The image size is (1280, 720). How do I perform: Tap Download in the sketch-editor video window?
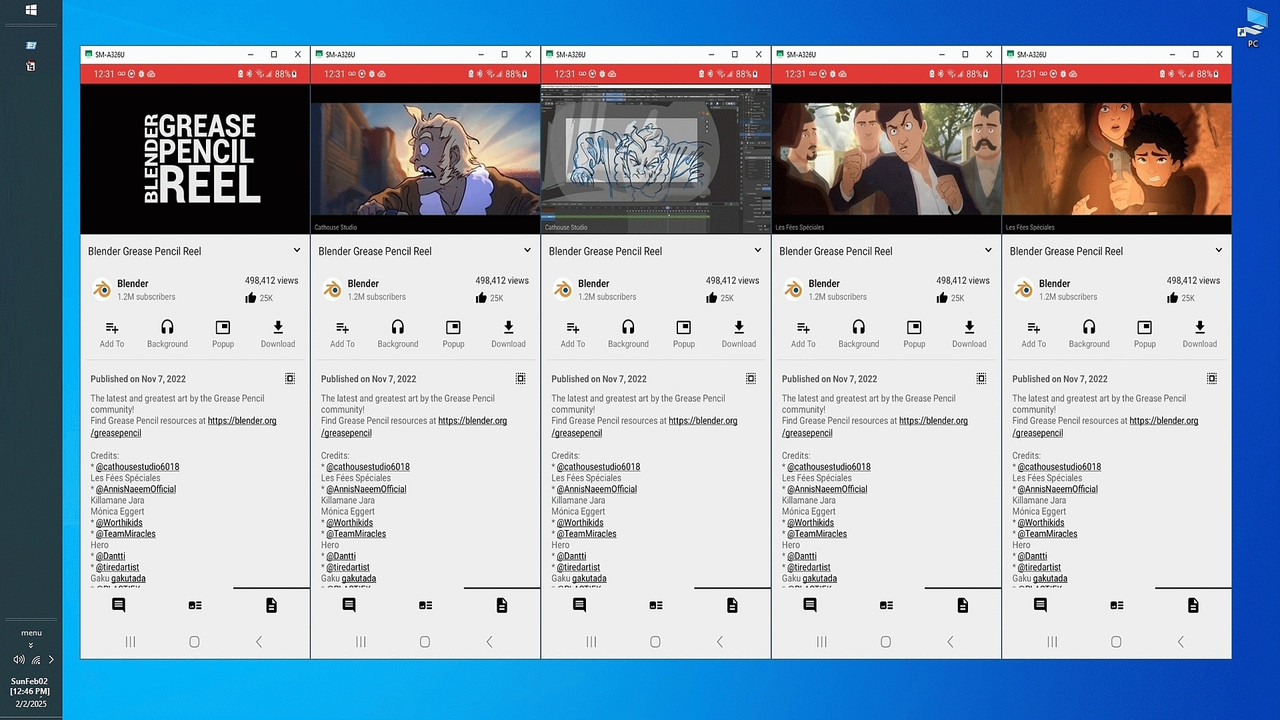tap(739, 334)
